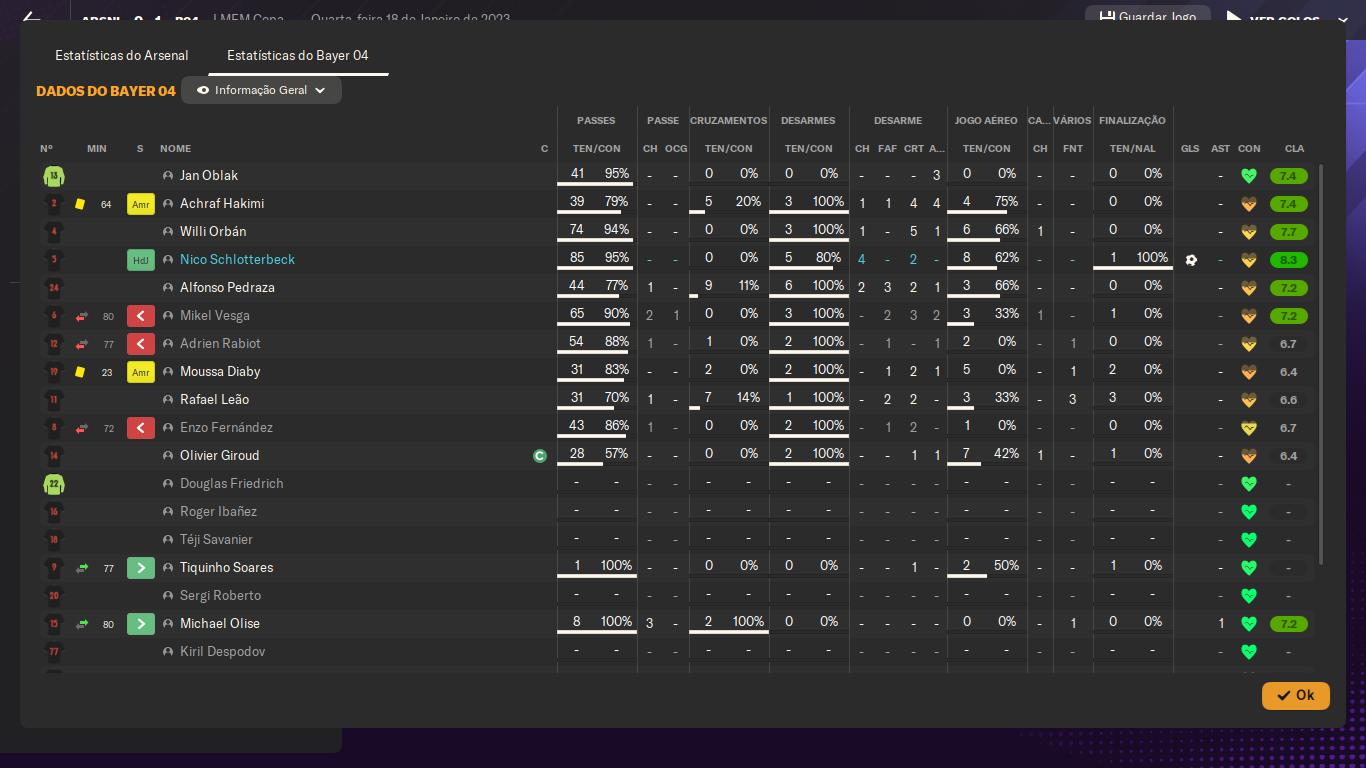This screenshot has height=768, width=1366.
Task: Open the Informação Geral view dropdown
Action: pos(262,90)
